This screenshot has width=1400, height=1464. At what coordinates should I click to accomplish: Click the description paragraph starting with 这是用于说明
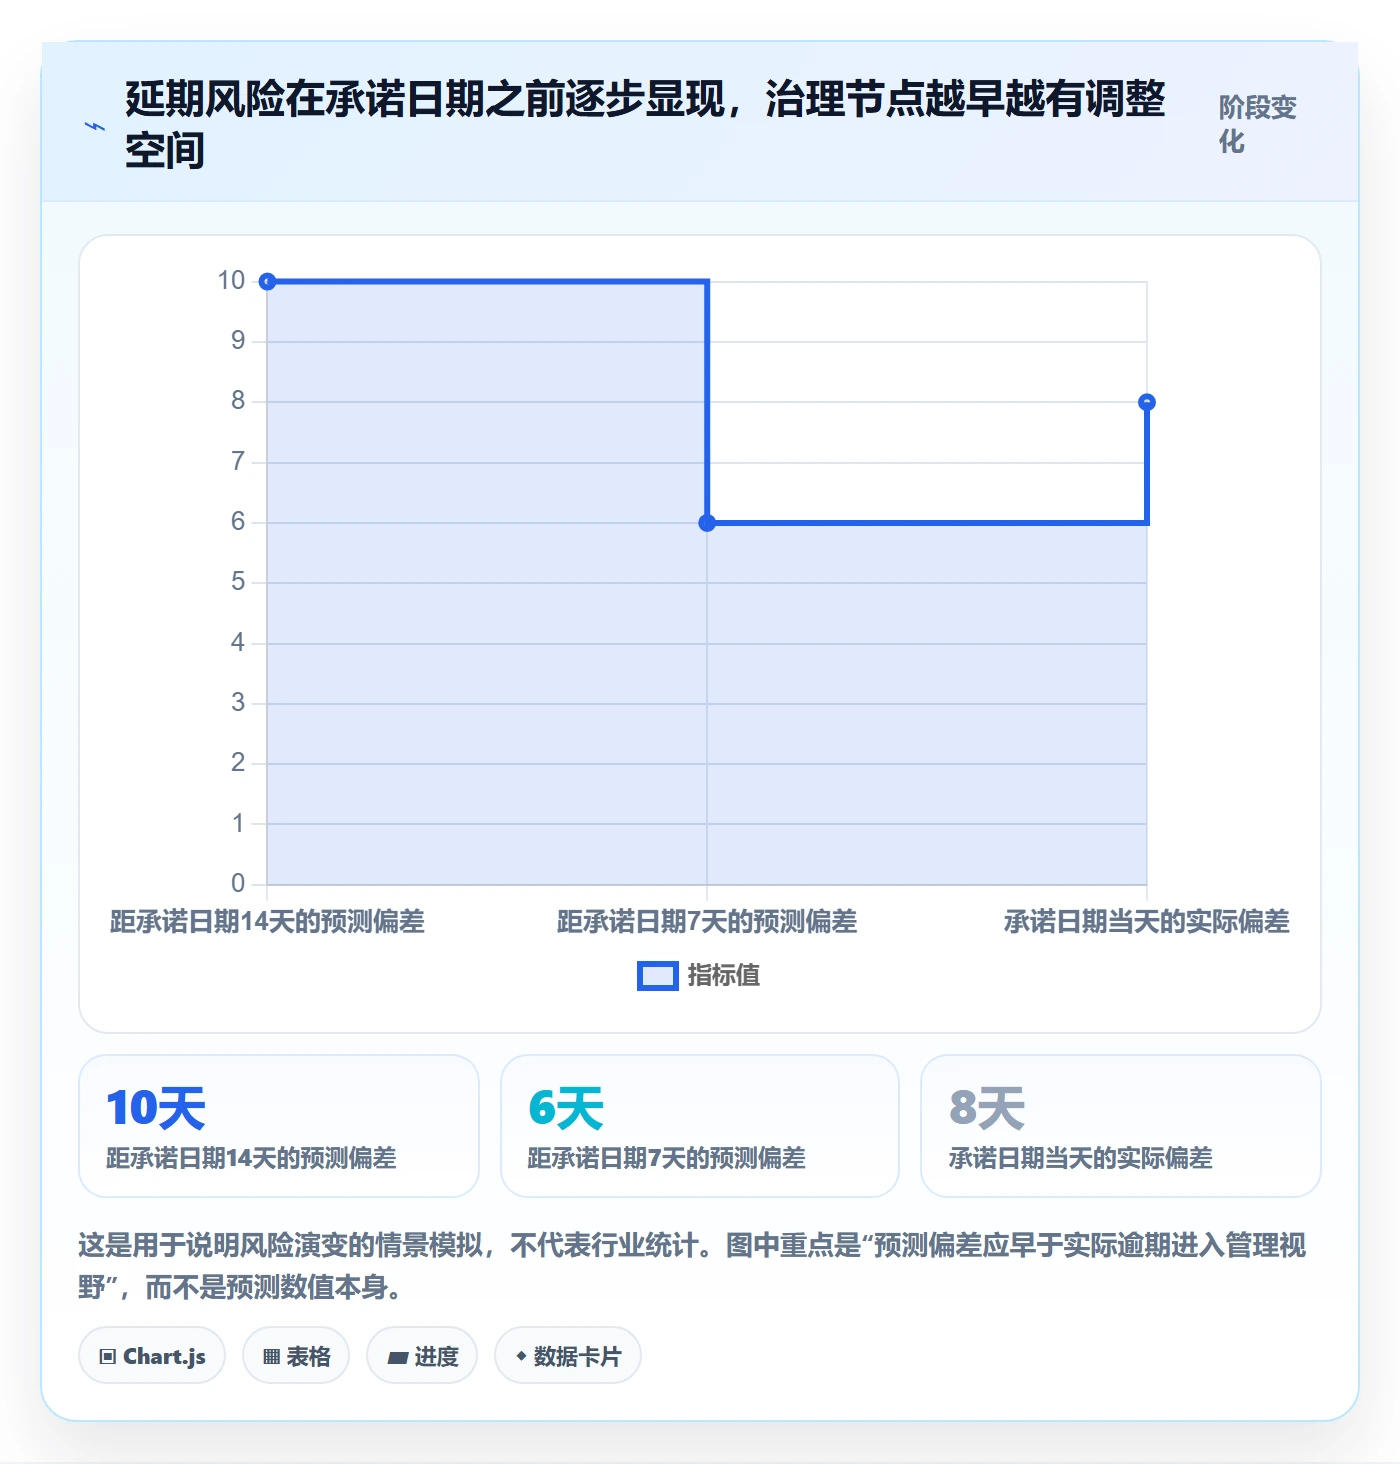692,1266
